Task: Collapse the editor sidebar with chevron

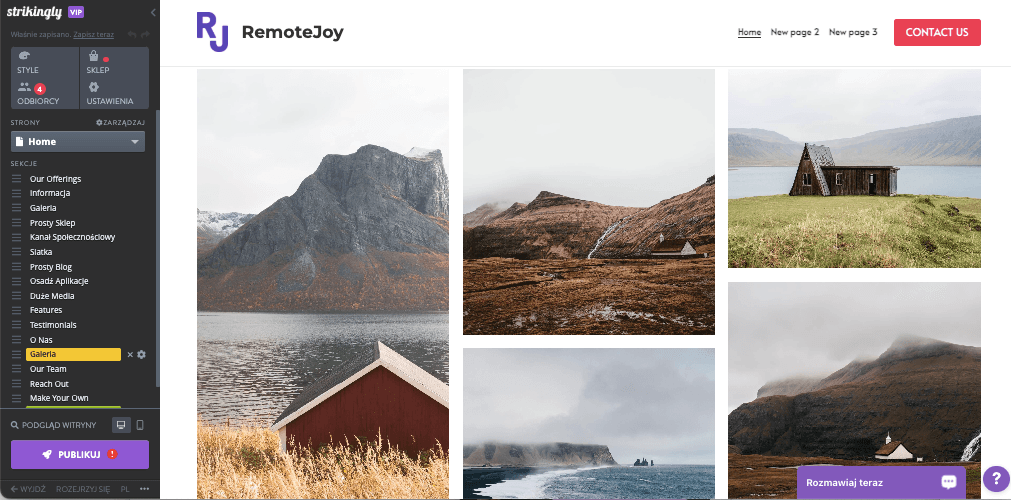Action: [x=153, y=12]
